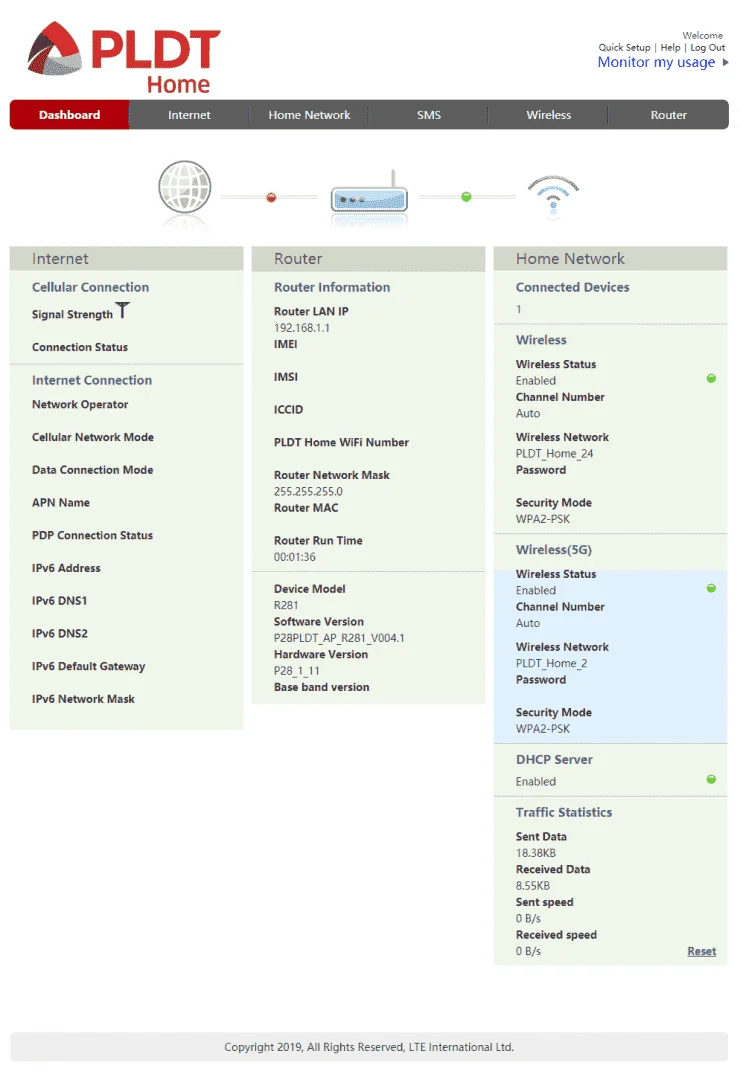
Task: Open the Dashboard tab
Action: (70, 115)
